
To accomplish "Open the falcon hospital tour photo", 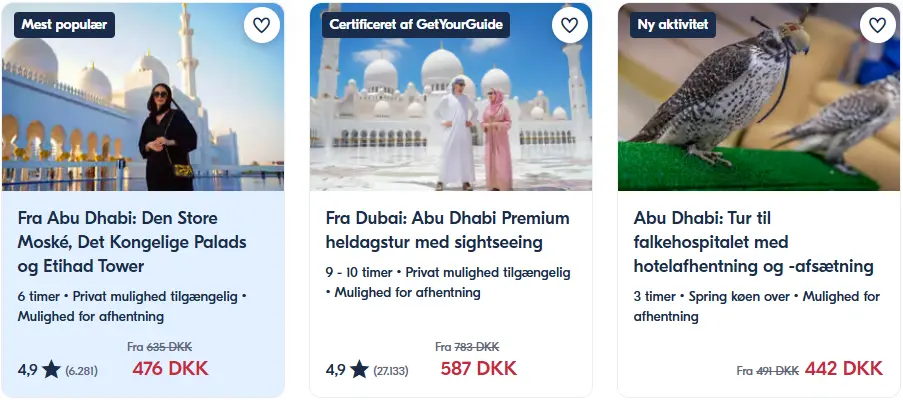I will pyautogui.click(x=759, y=97).
